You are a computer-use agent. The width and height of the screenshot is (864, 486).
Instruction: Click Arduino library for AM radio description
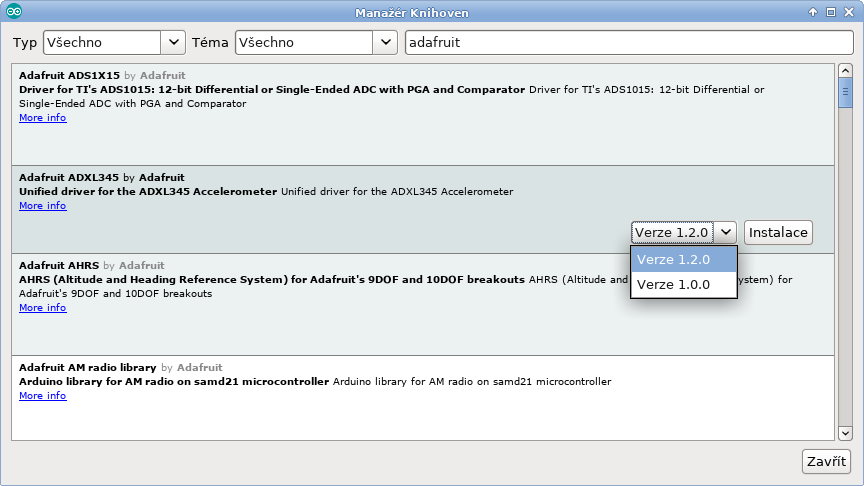pyautogui.click(x=315, y=382)
